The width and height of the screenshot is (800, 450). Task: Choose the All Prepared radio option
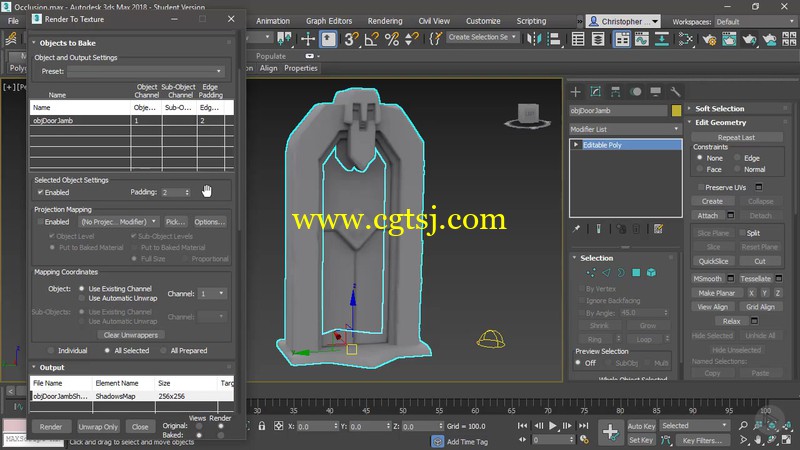[x=163, y=351]
